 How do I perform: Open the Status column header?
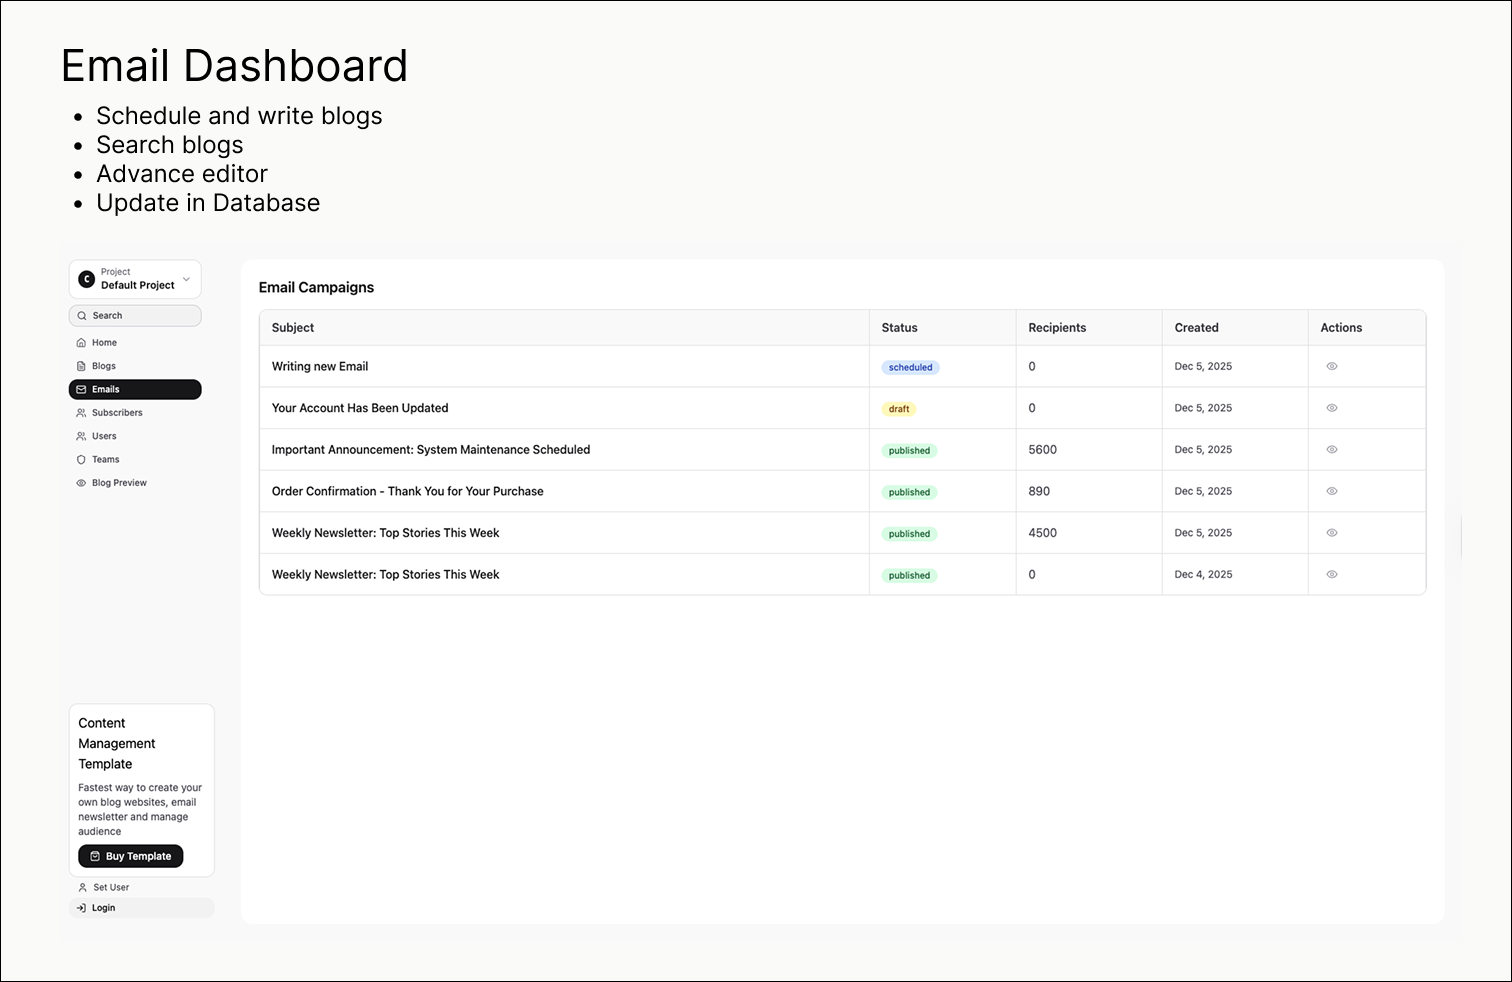point(899,327)
